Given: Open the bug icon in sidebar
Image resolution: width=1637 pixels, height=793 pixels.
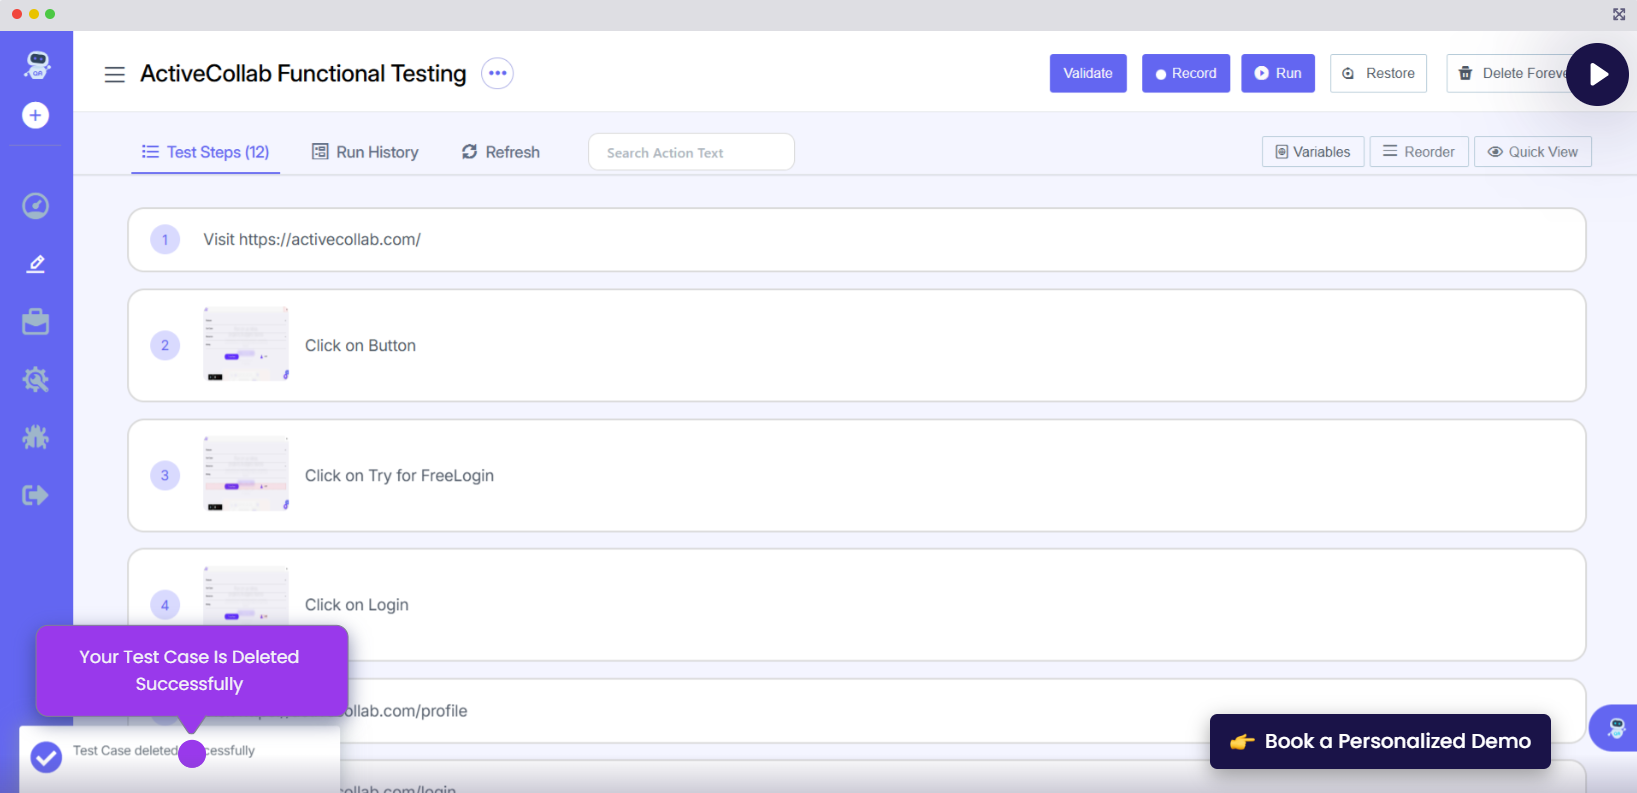Looking at the screenshot, I should (36, 437).
